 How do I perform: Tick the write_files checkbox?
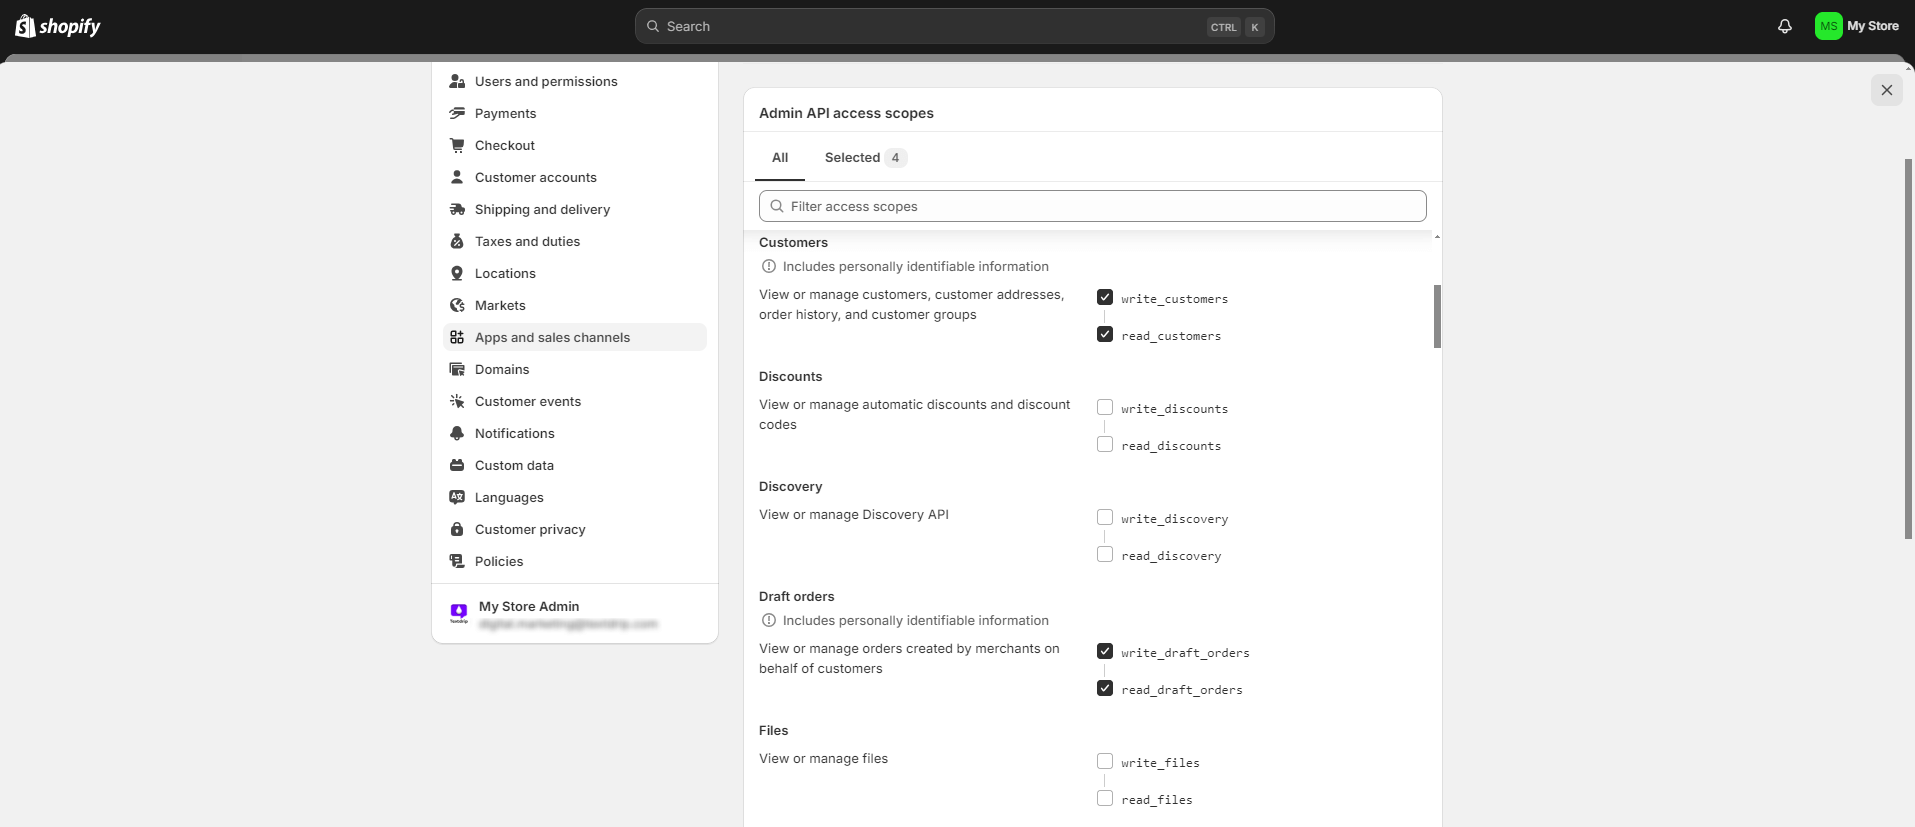point(1105,761)
